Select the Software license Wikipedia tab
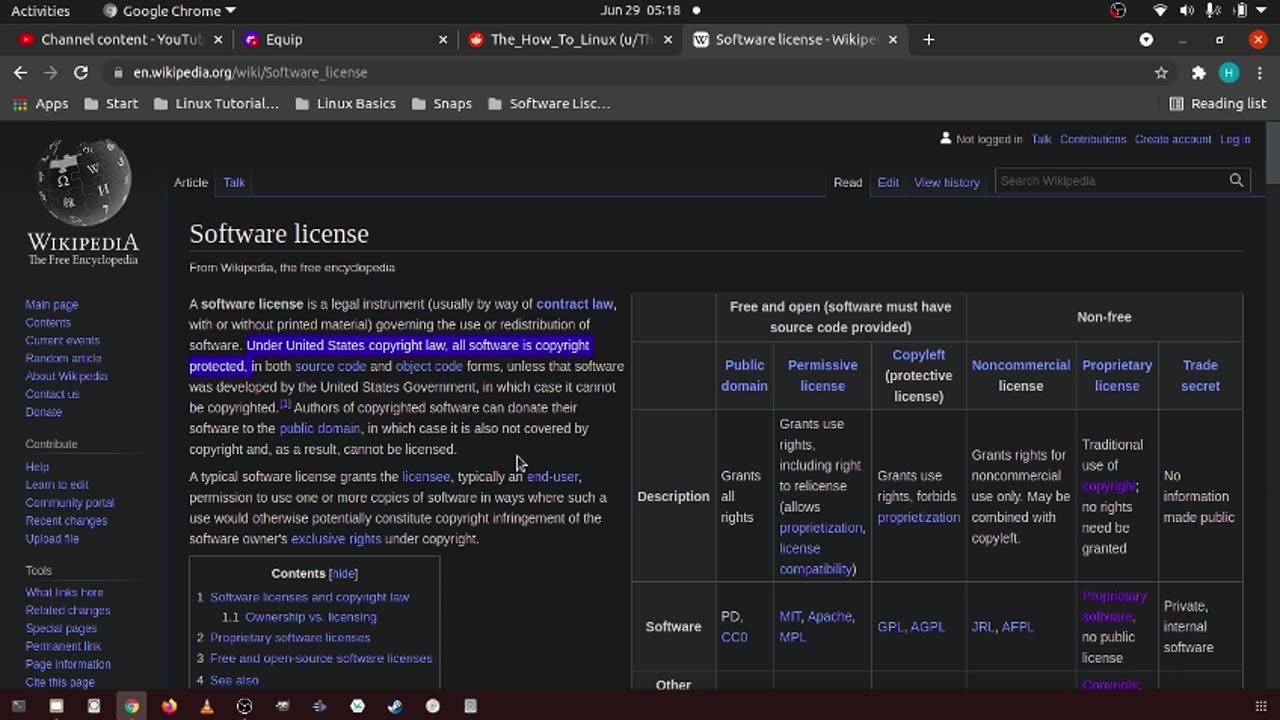Viewport: 1280px width, 720px height. click(795, 40)
